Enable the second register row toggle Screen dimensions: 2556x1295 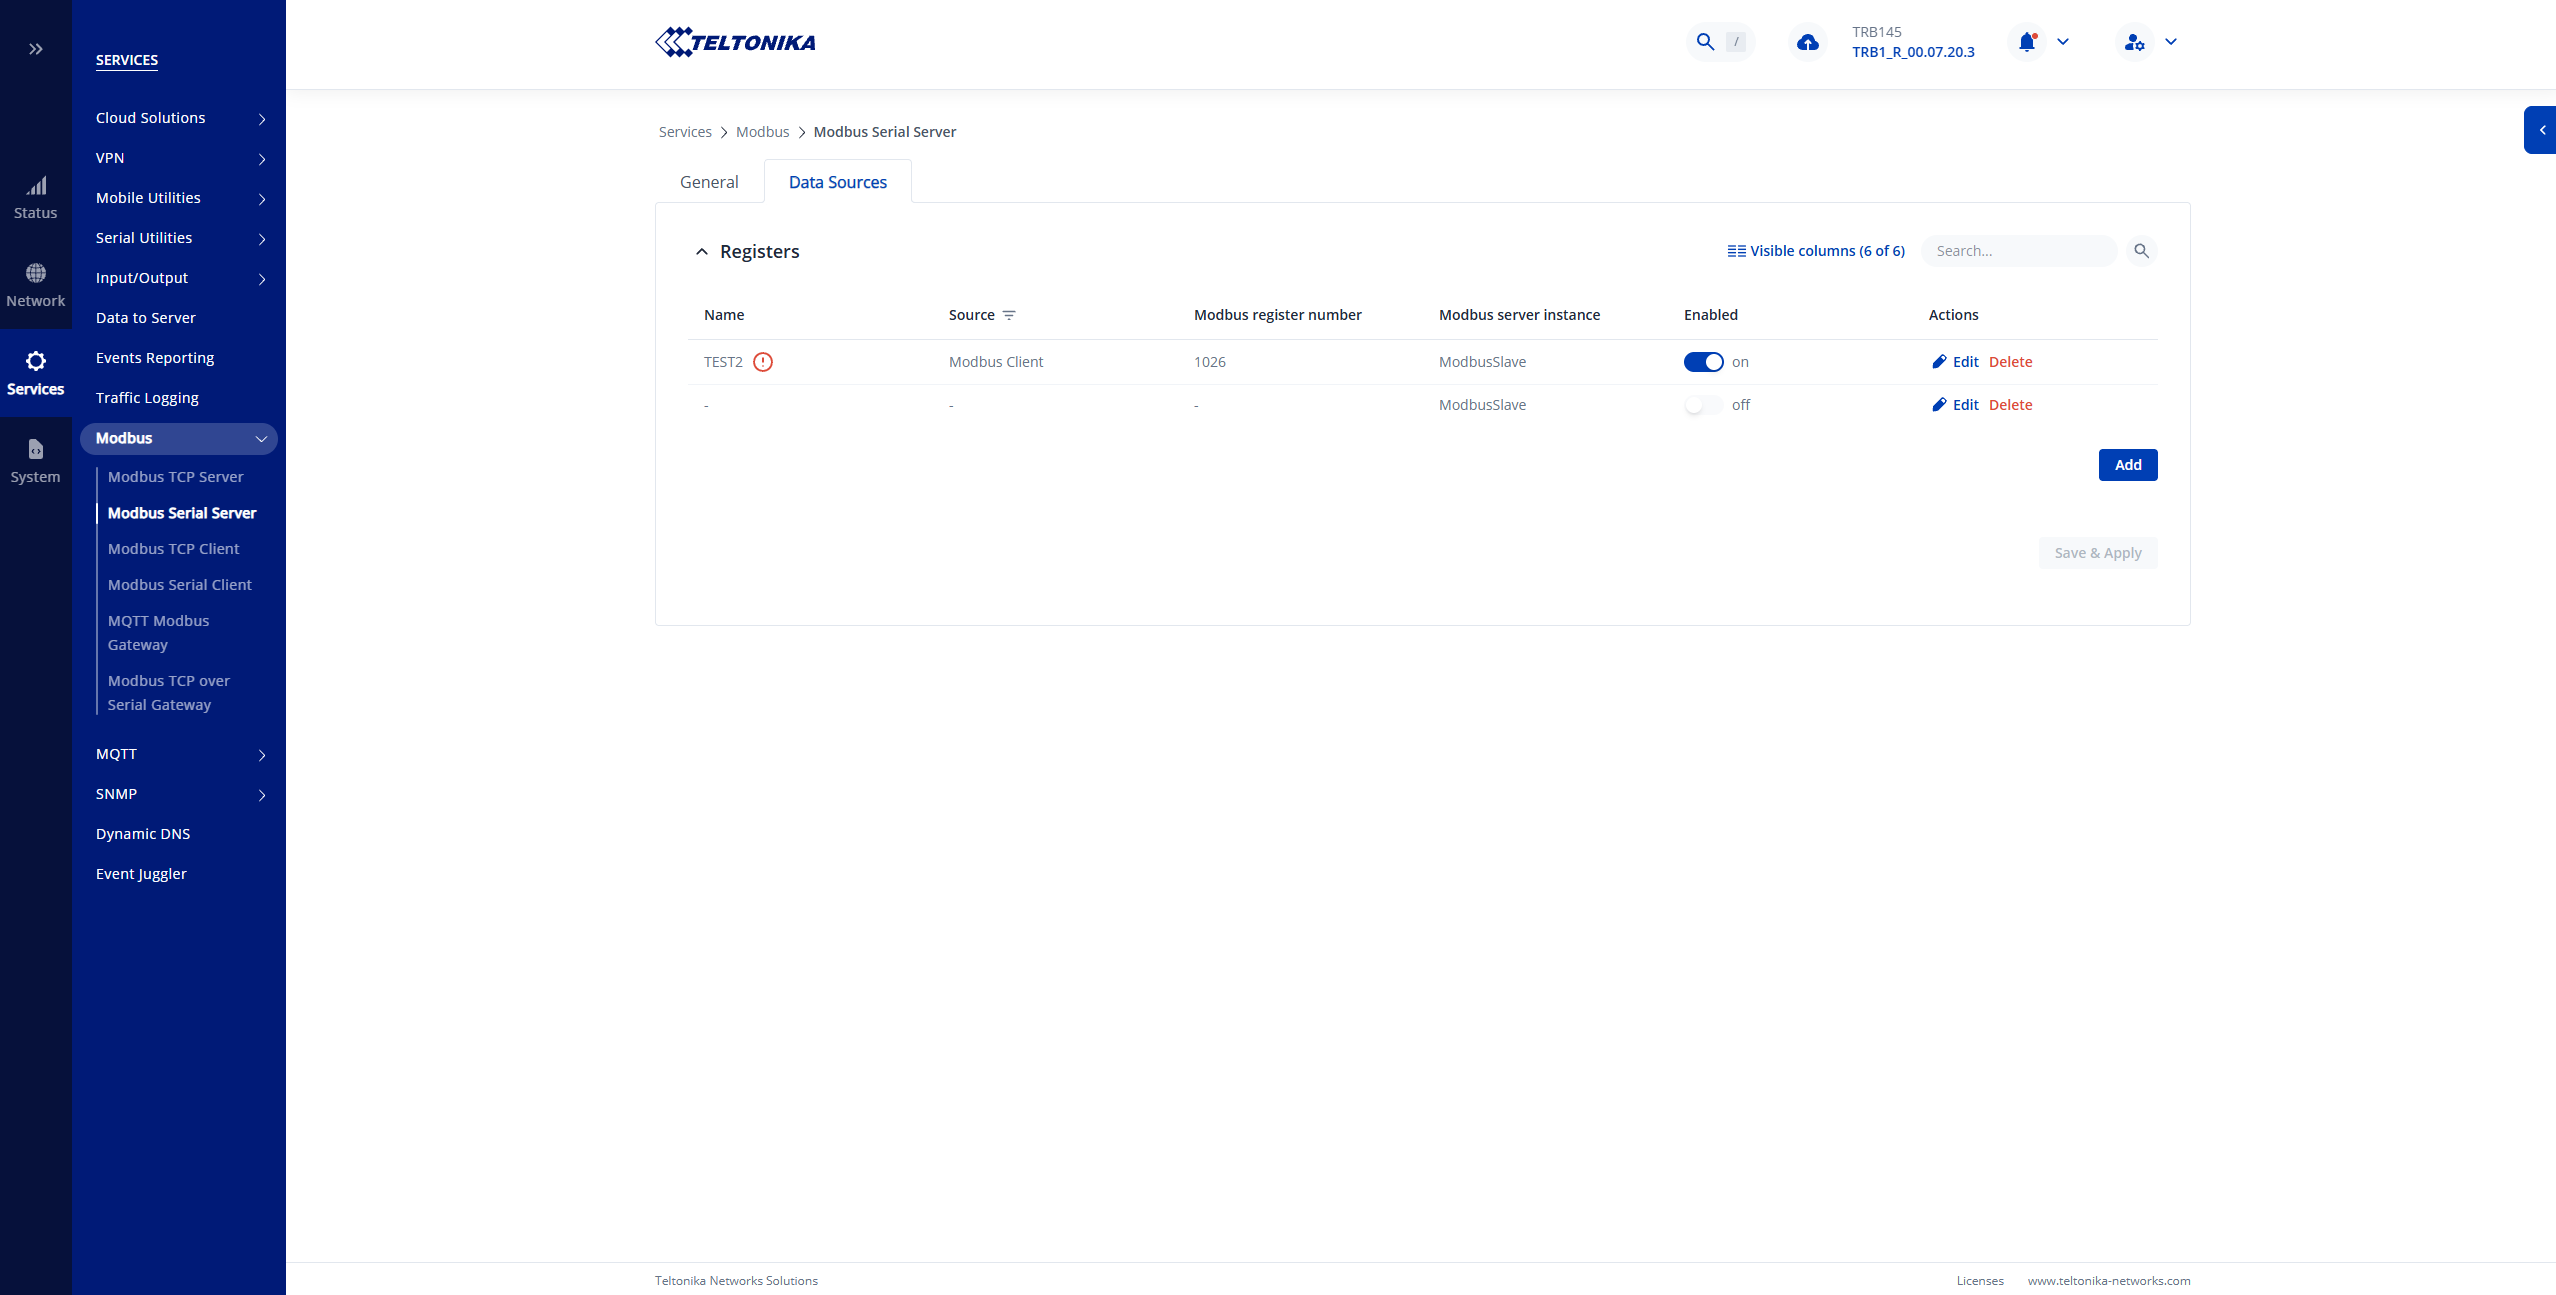click(1703, 405)
